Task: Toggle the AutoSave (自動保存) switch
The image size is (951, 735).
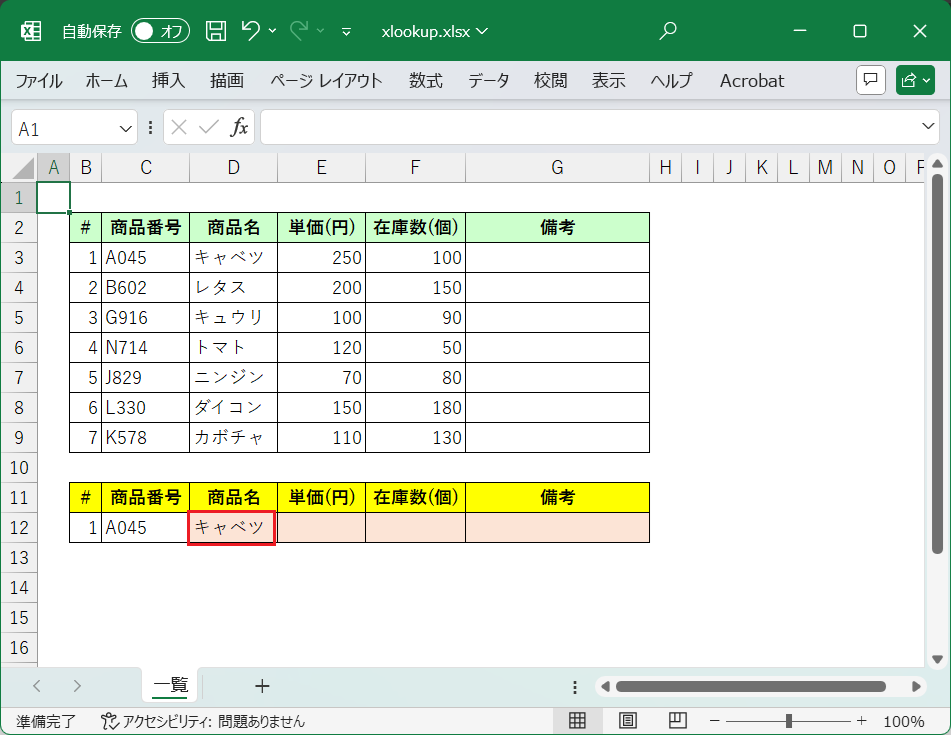Action: (x=160, y=31)
